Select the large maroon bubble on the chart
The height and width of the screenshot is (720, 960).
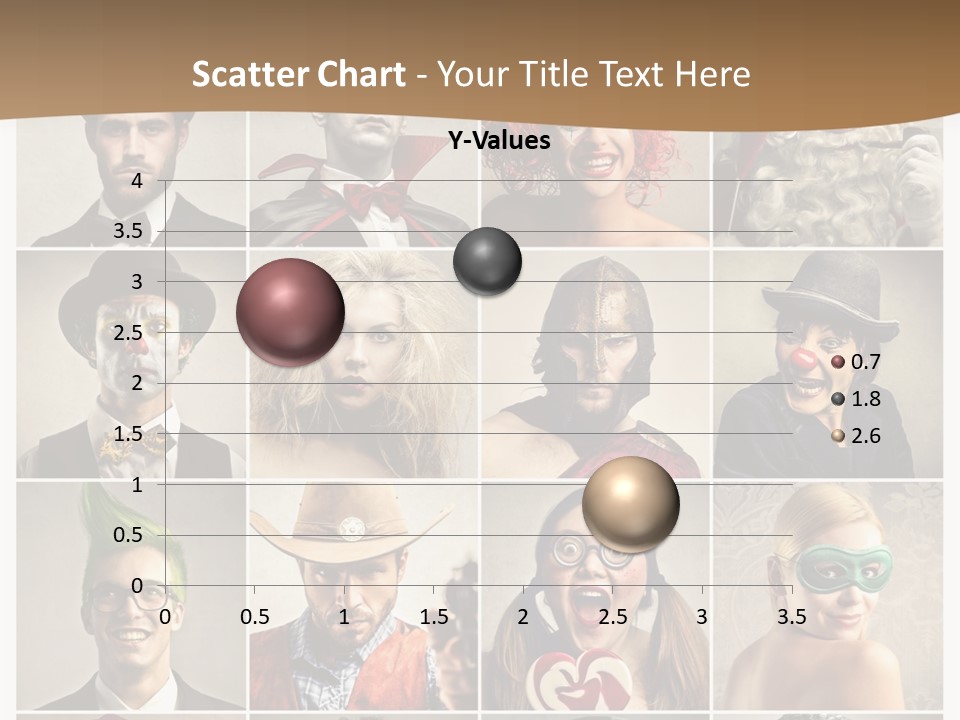(x=290, y=312)
